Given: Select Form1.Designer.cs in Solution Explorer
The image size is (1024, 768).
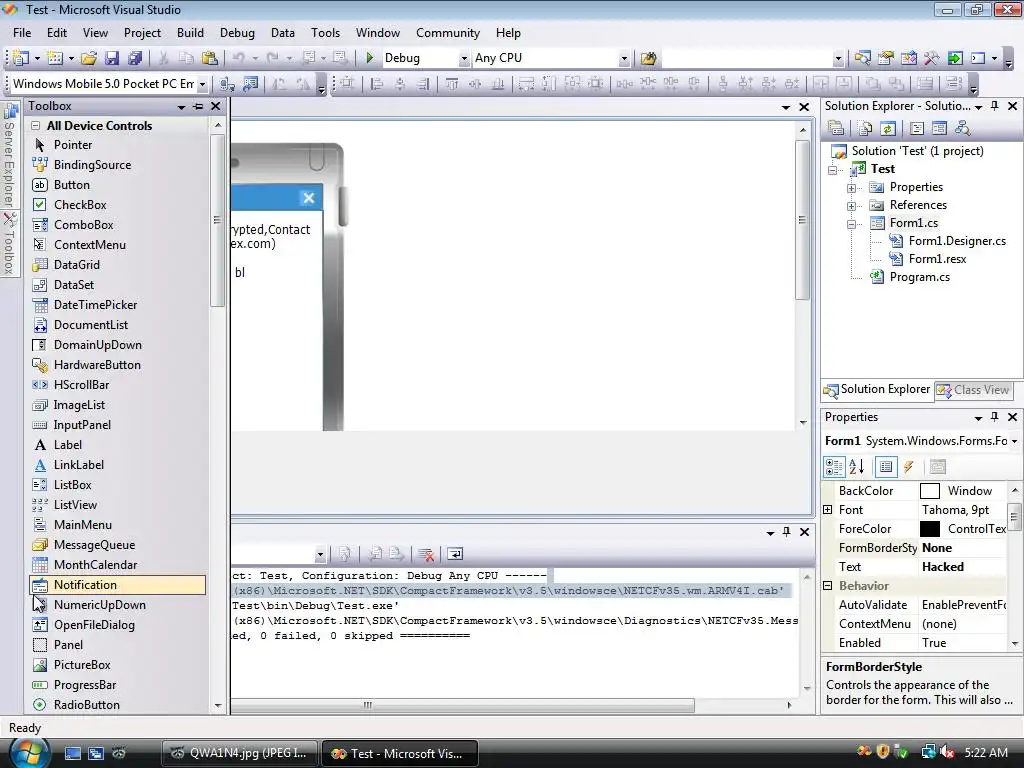Looking at the screenshot, I should coord(957,241).
